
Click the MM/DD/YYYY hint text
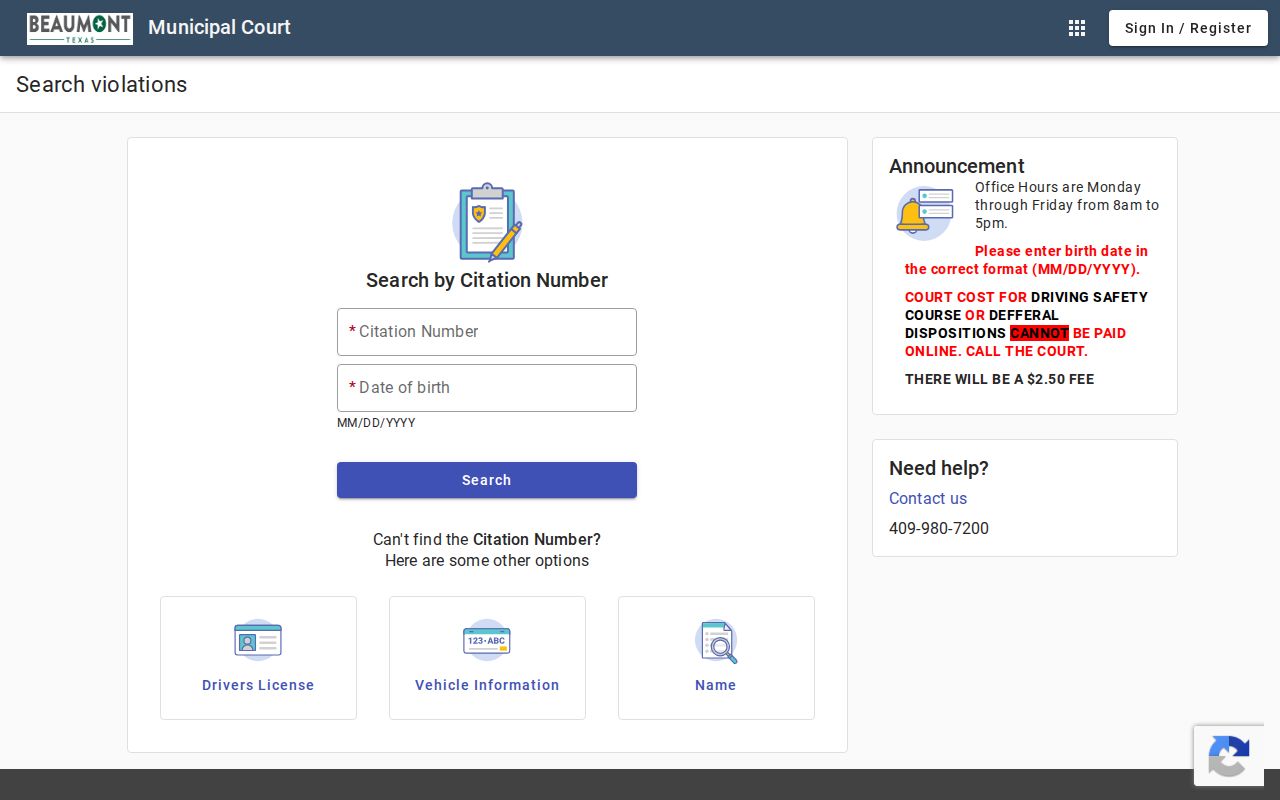pos(376,423)
